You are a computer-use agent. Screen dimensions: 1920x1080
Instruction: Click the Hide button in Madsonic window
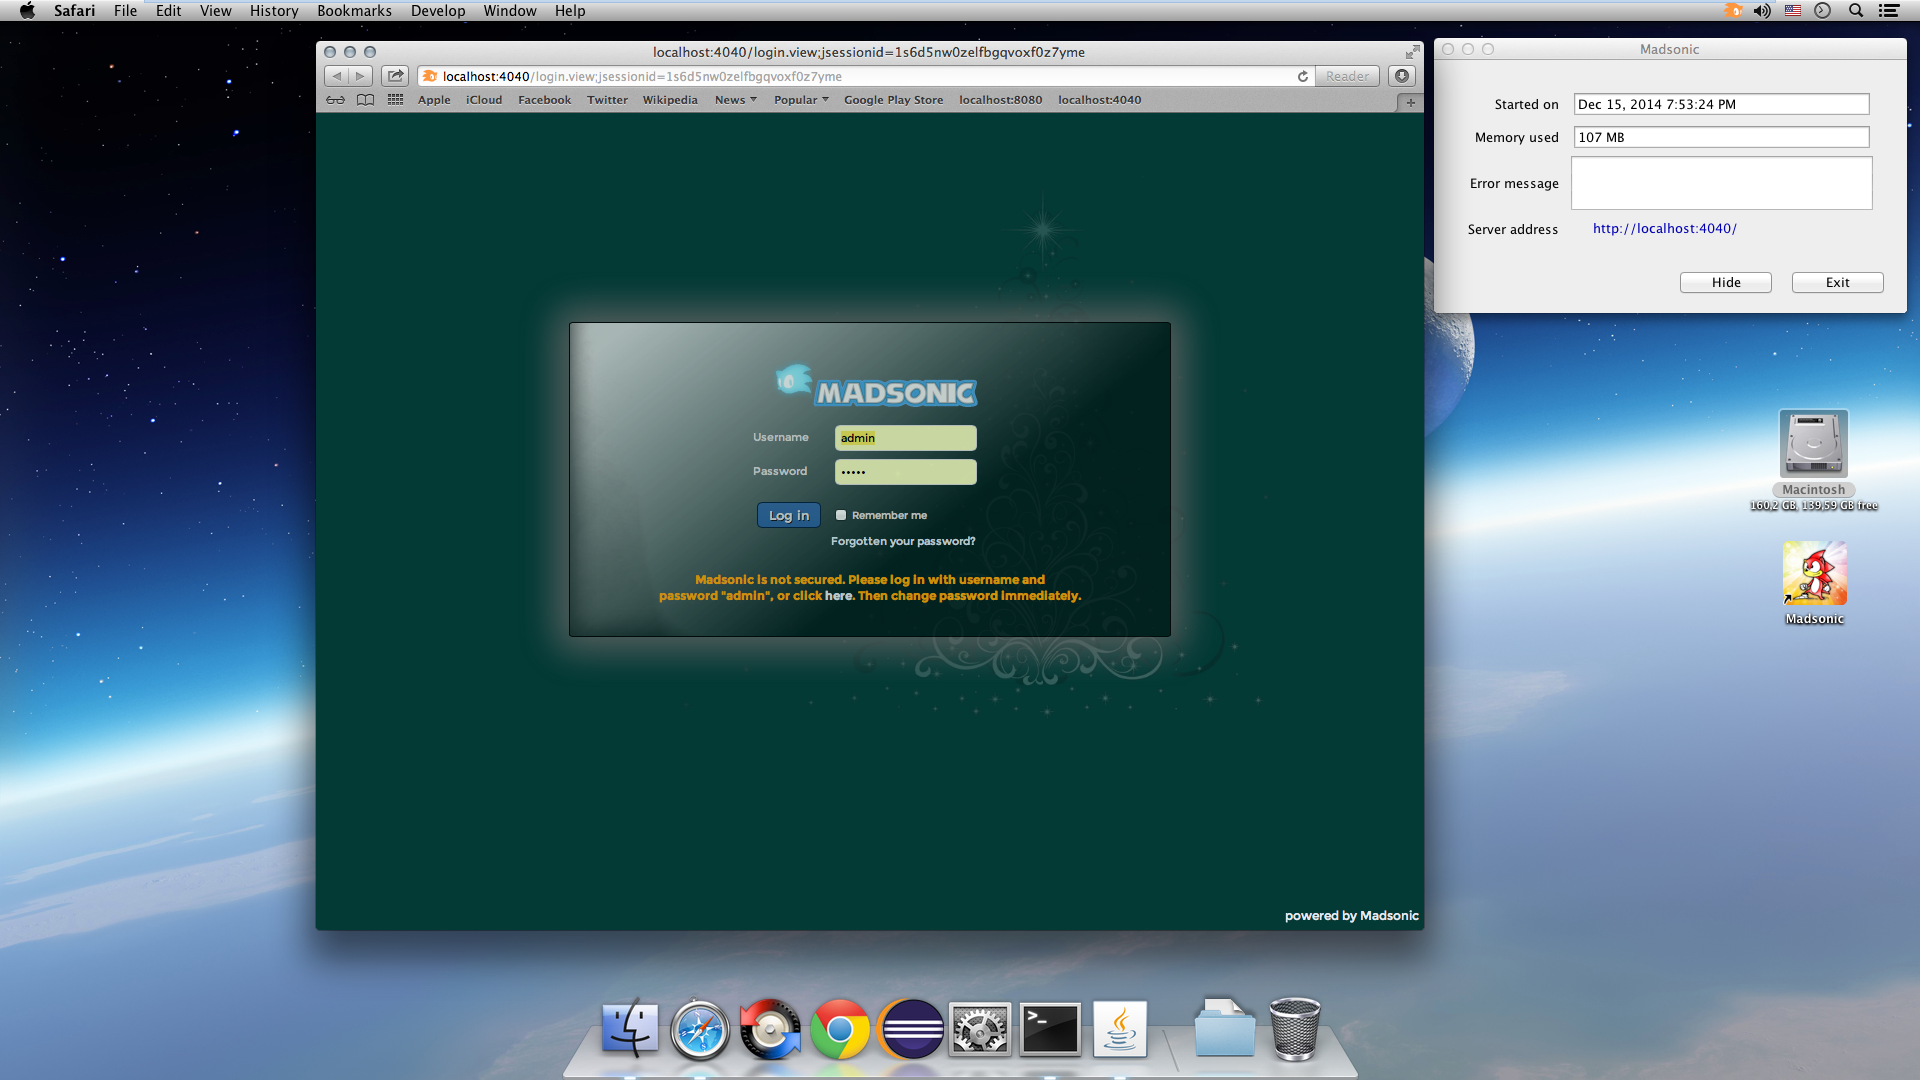(1725, 283)
